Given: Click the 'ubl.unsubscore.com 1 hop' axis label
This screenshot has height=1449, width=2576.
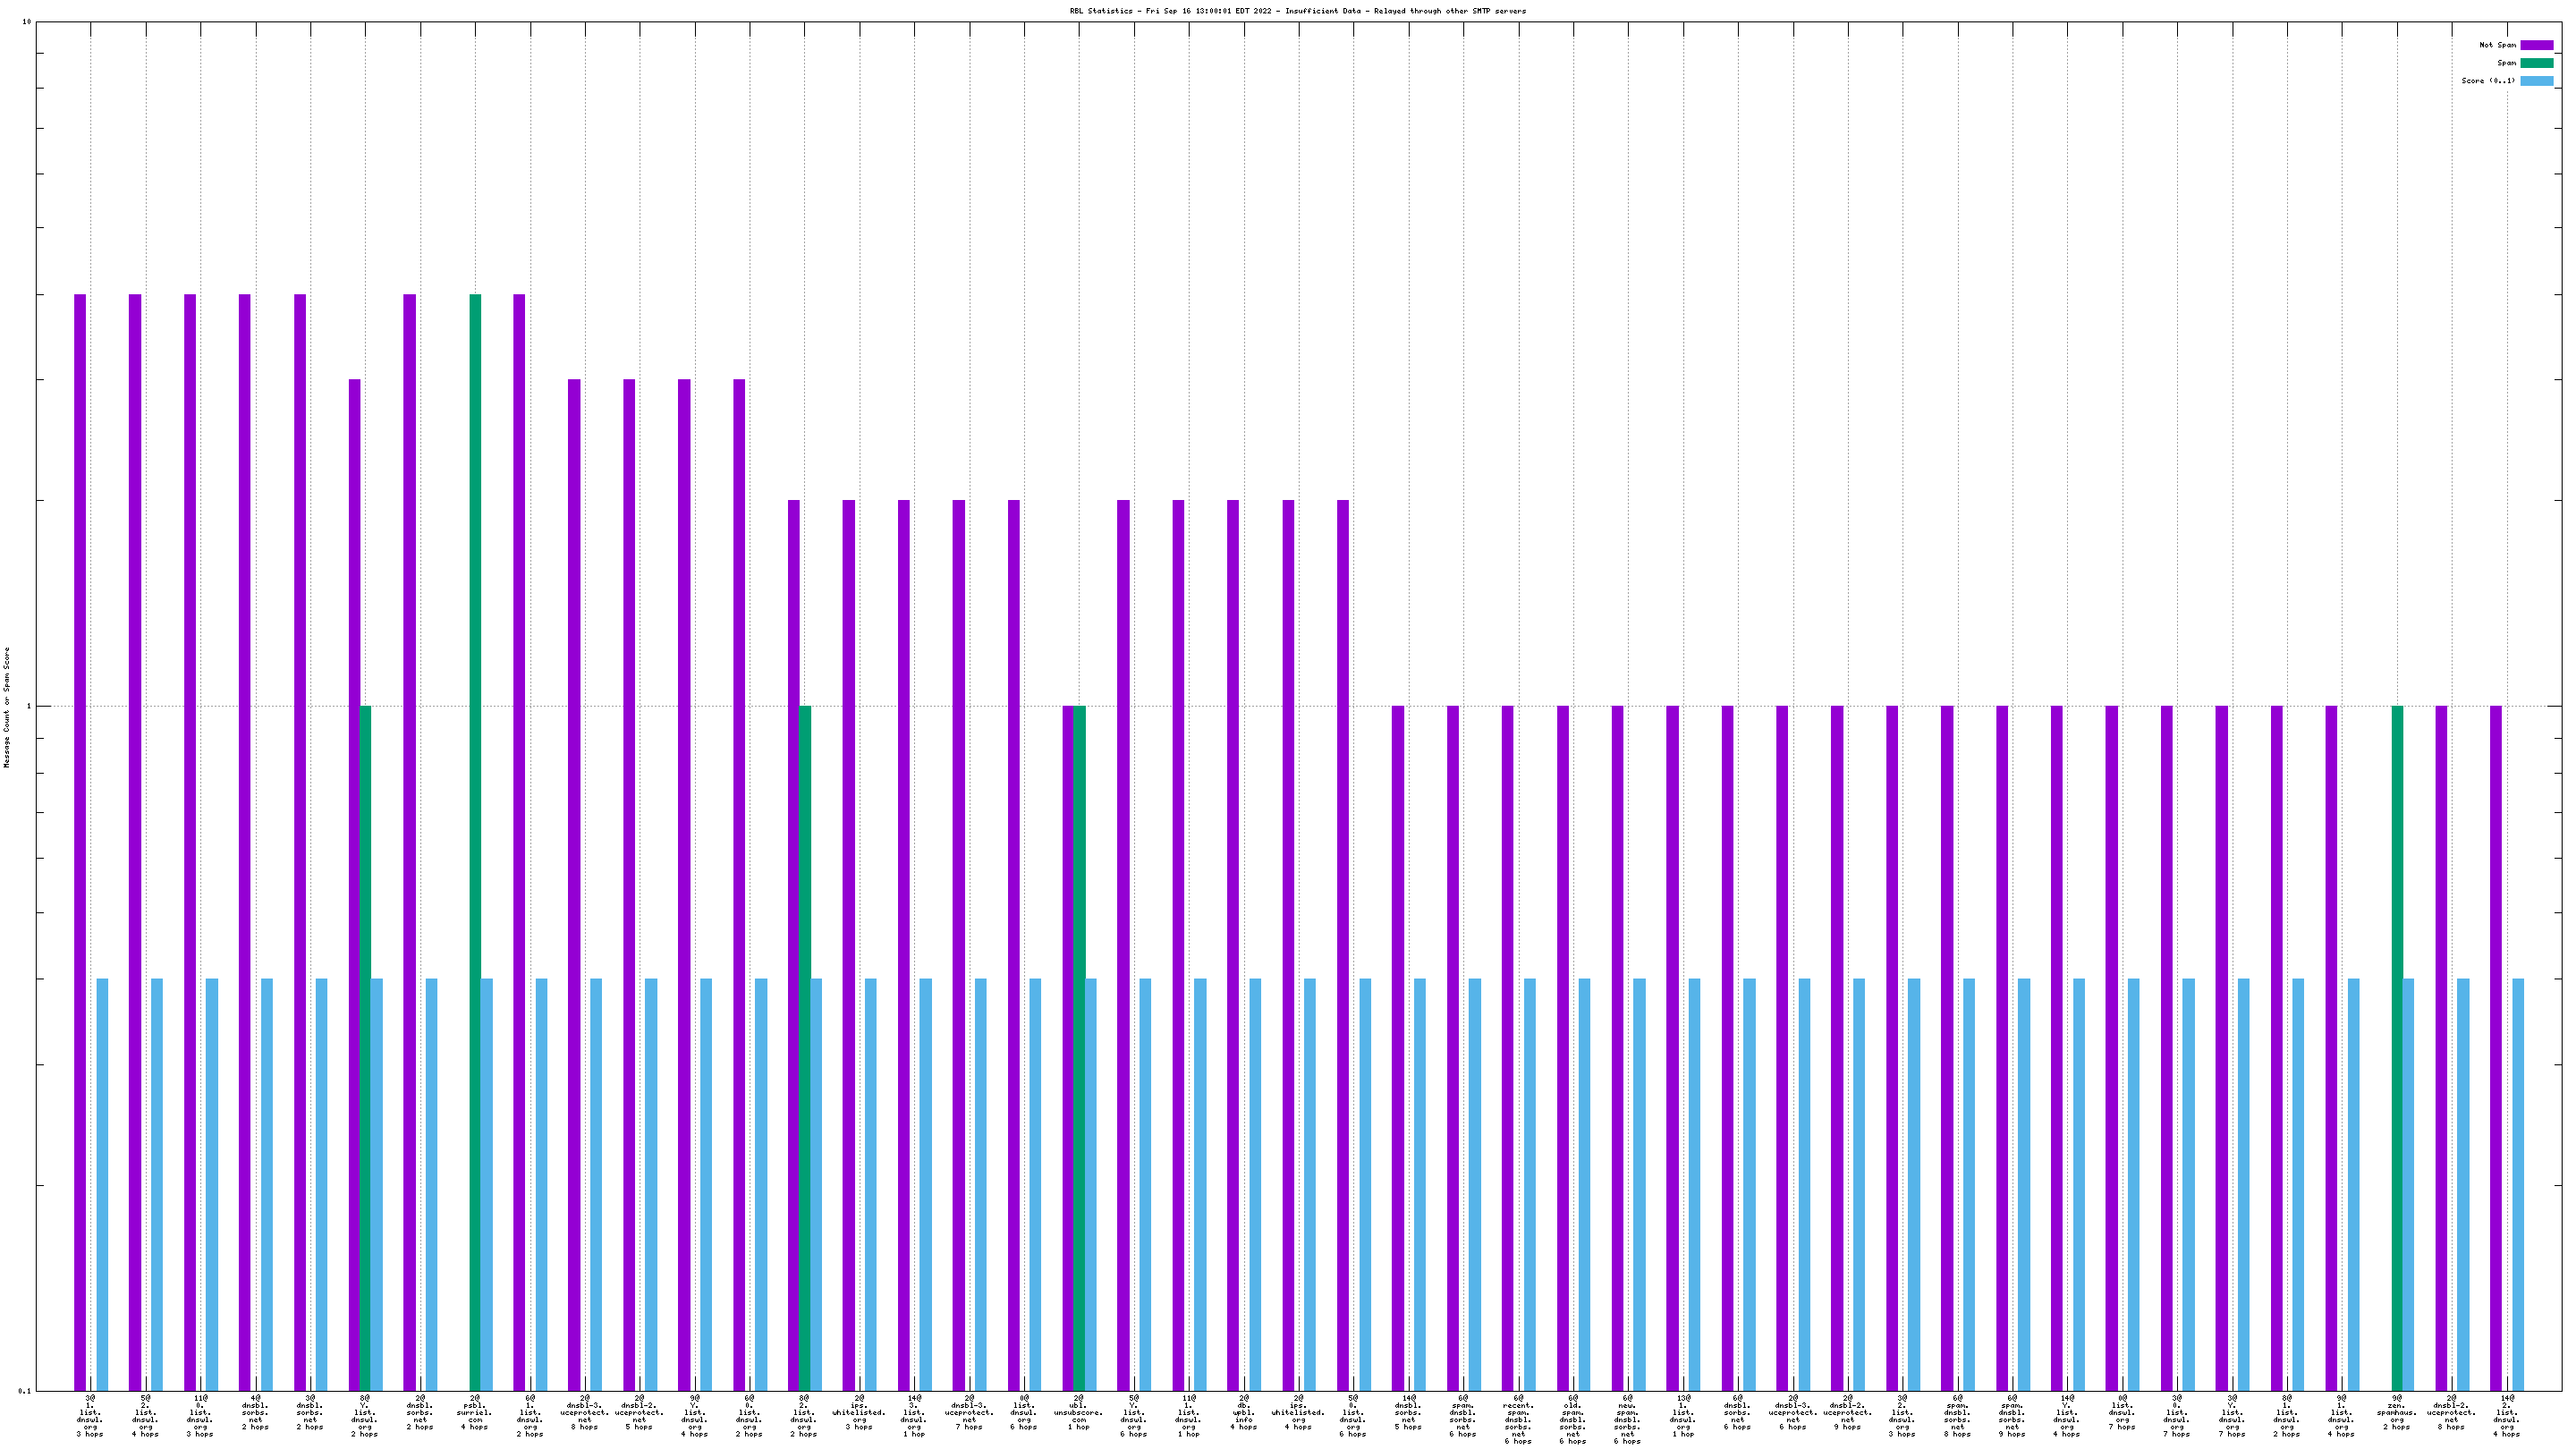Looking at the screenshot, I should click(1078, 1415).
